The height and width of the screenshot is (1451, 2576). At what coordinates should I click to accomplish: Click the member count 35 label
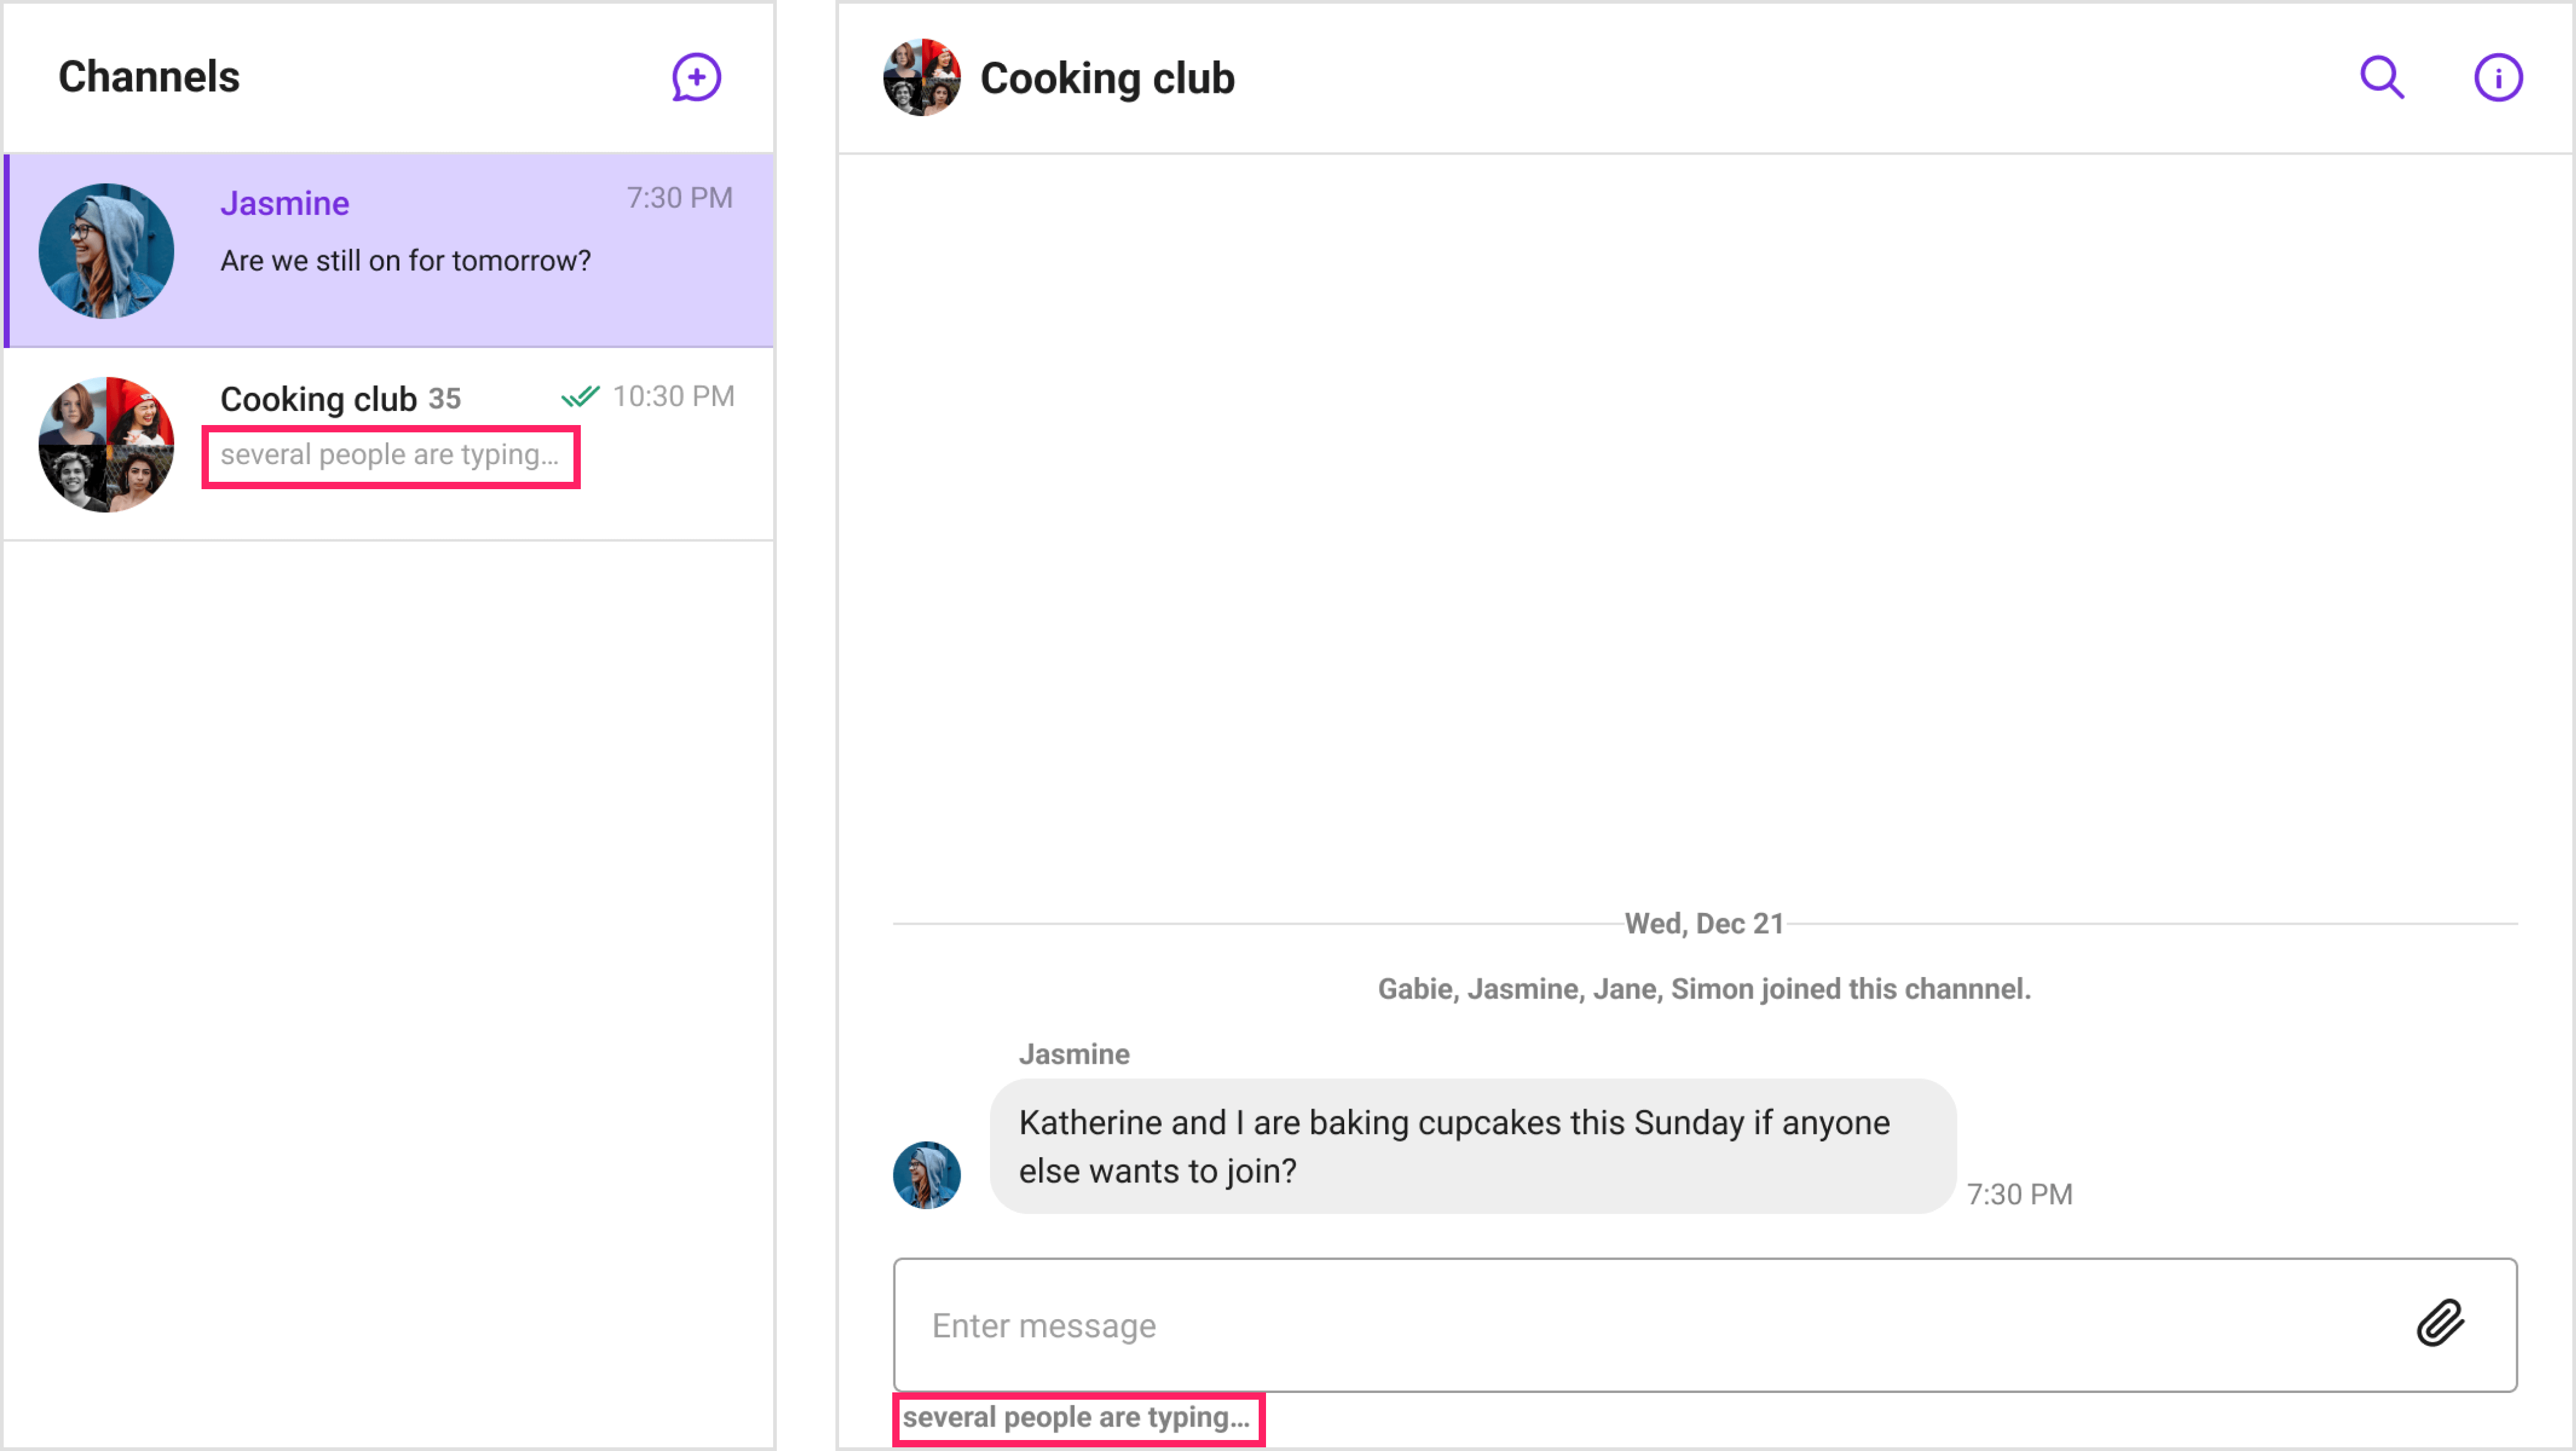[x=445, y=398]
